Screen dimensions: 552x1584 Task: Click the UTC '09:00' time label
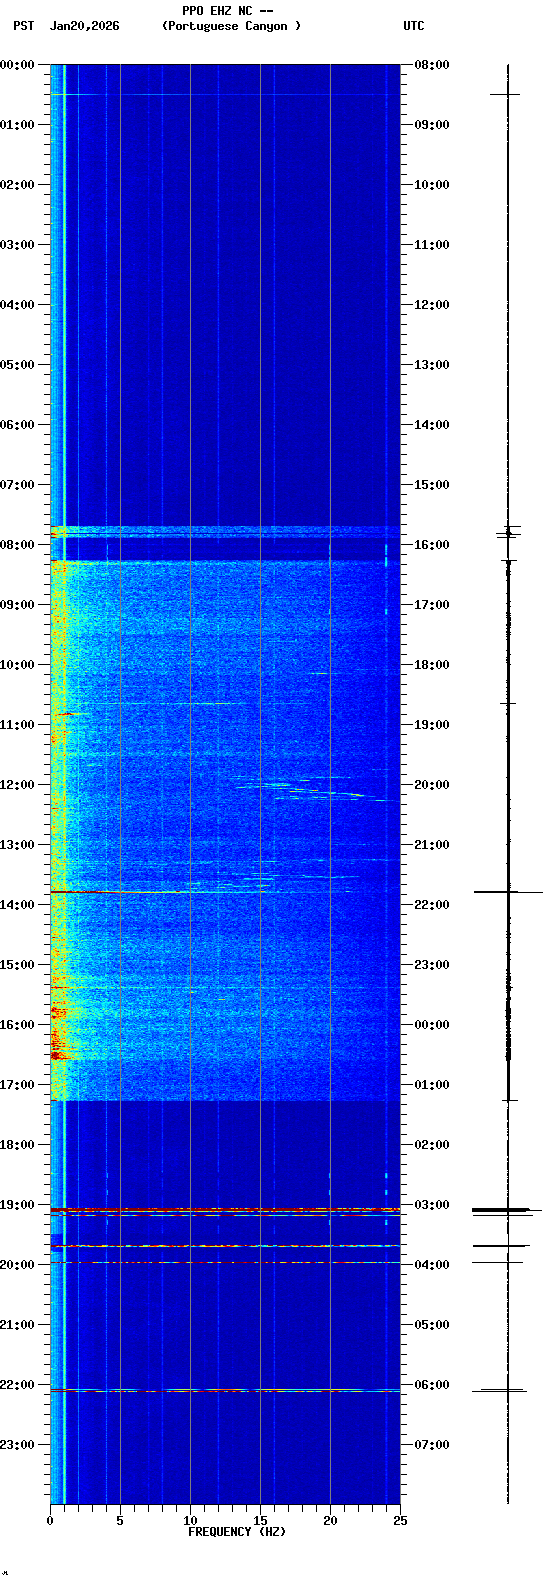pyautogui.click(x=432, y=125)
